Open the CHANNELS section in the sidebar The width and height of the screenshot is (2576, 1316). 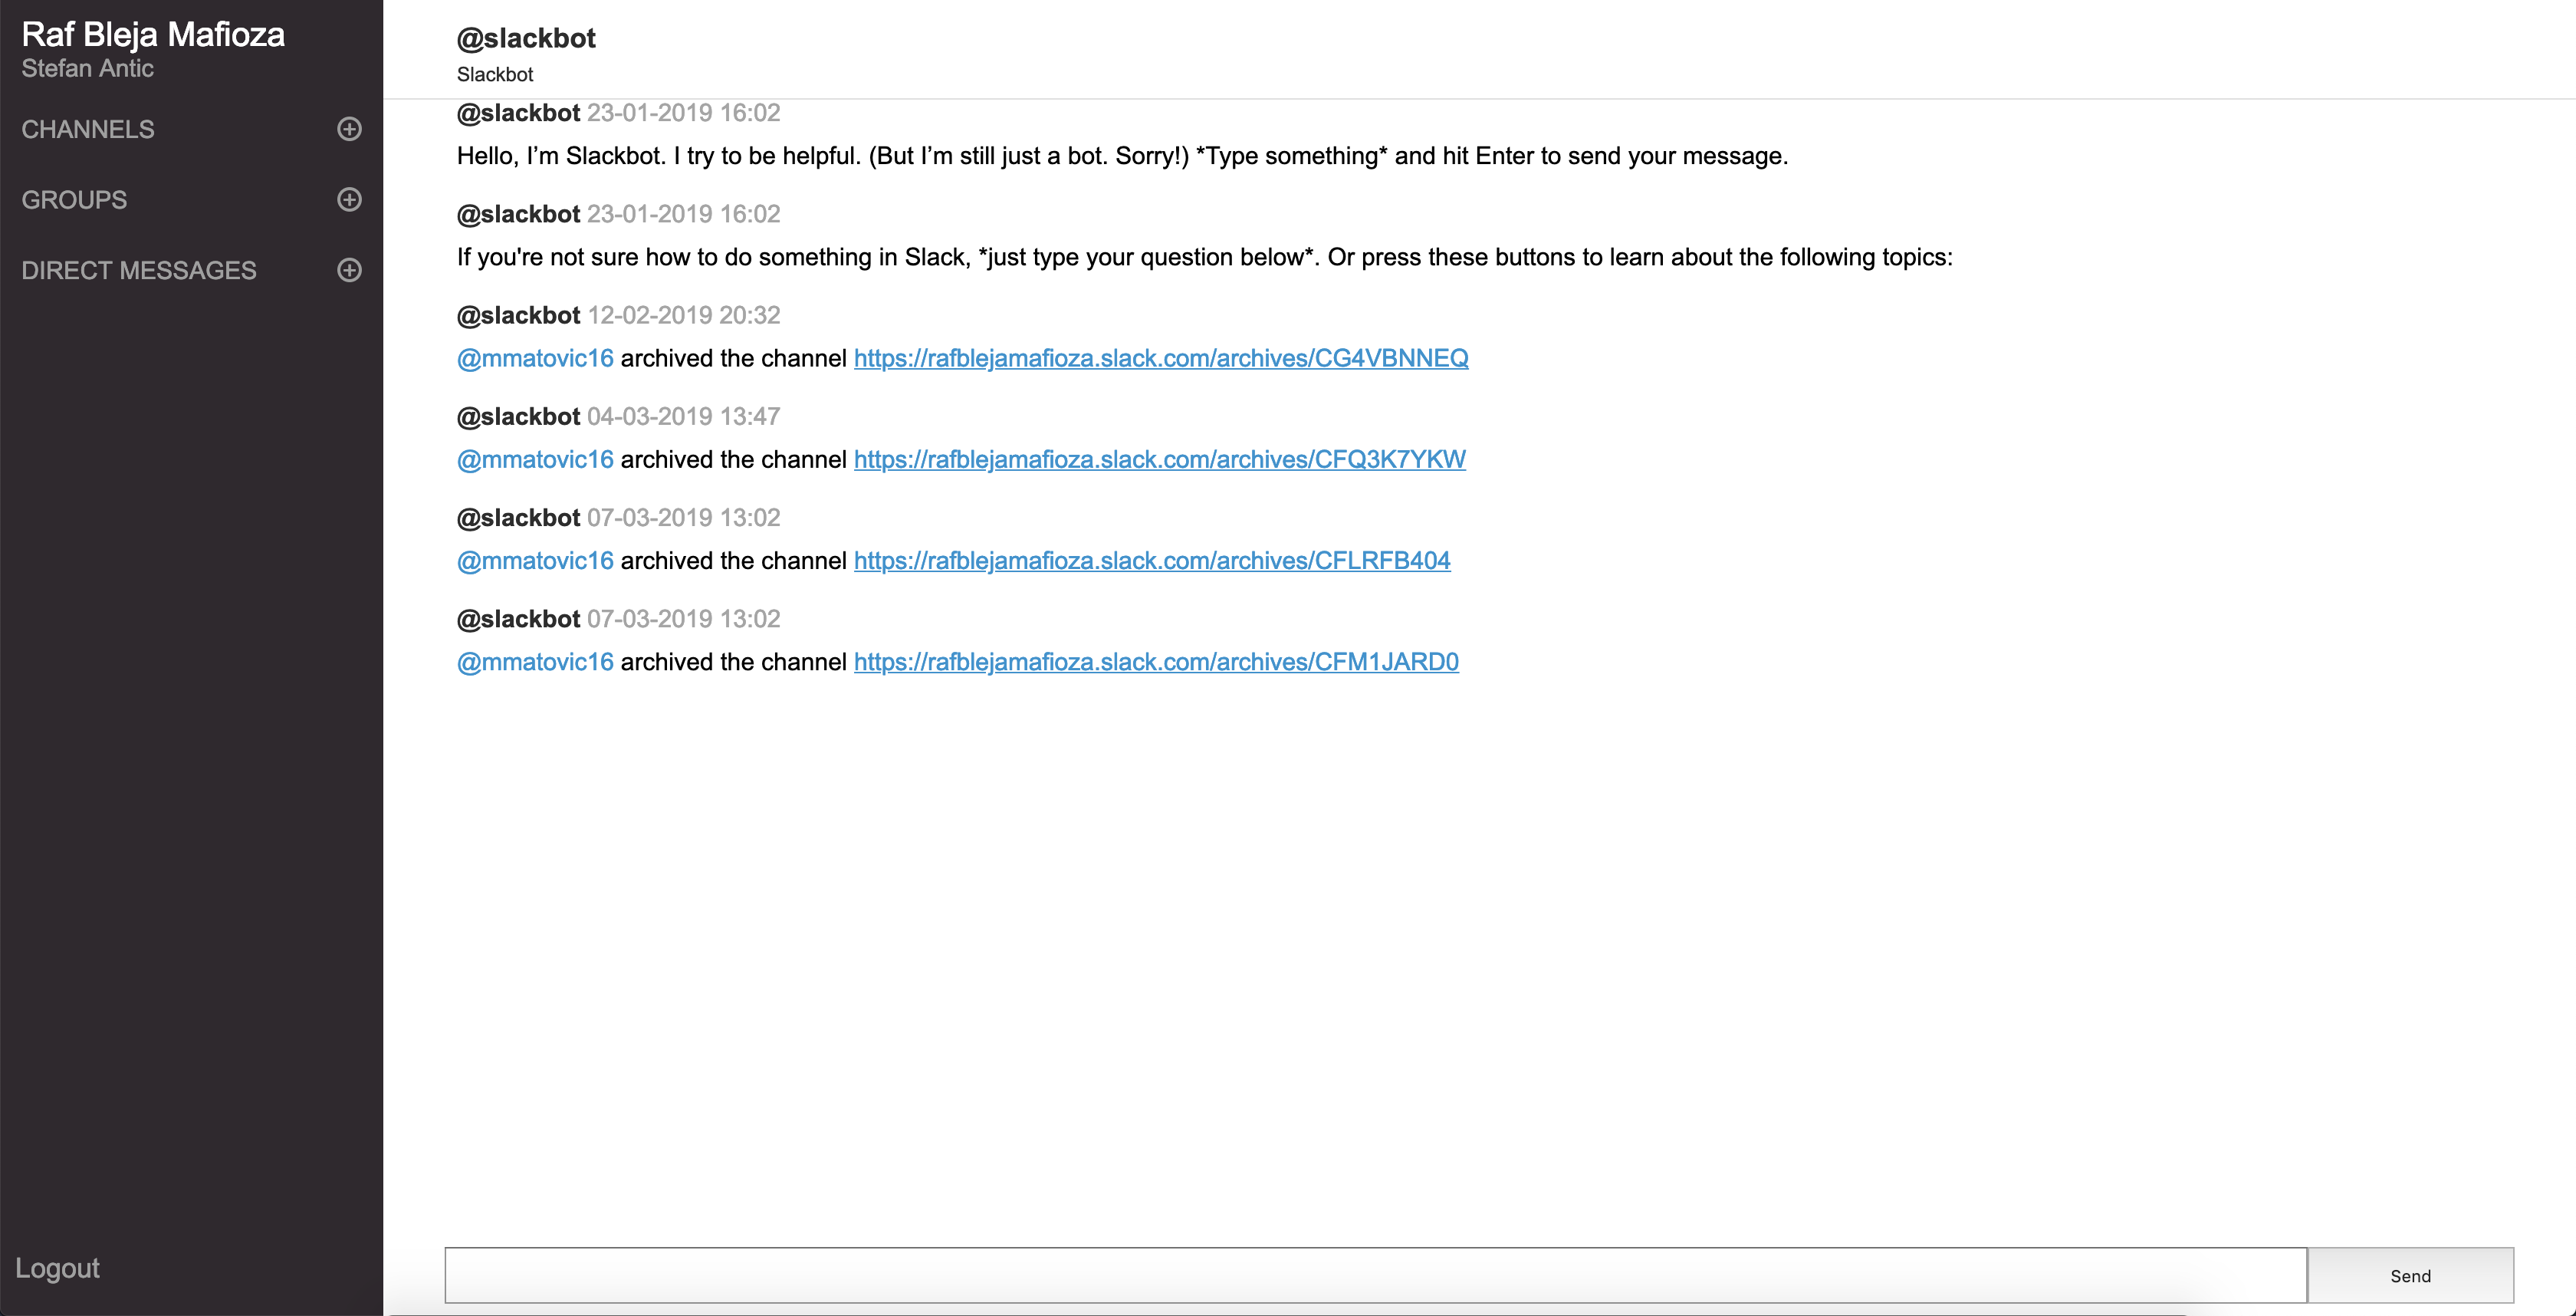point(88,130)
